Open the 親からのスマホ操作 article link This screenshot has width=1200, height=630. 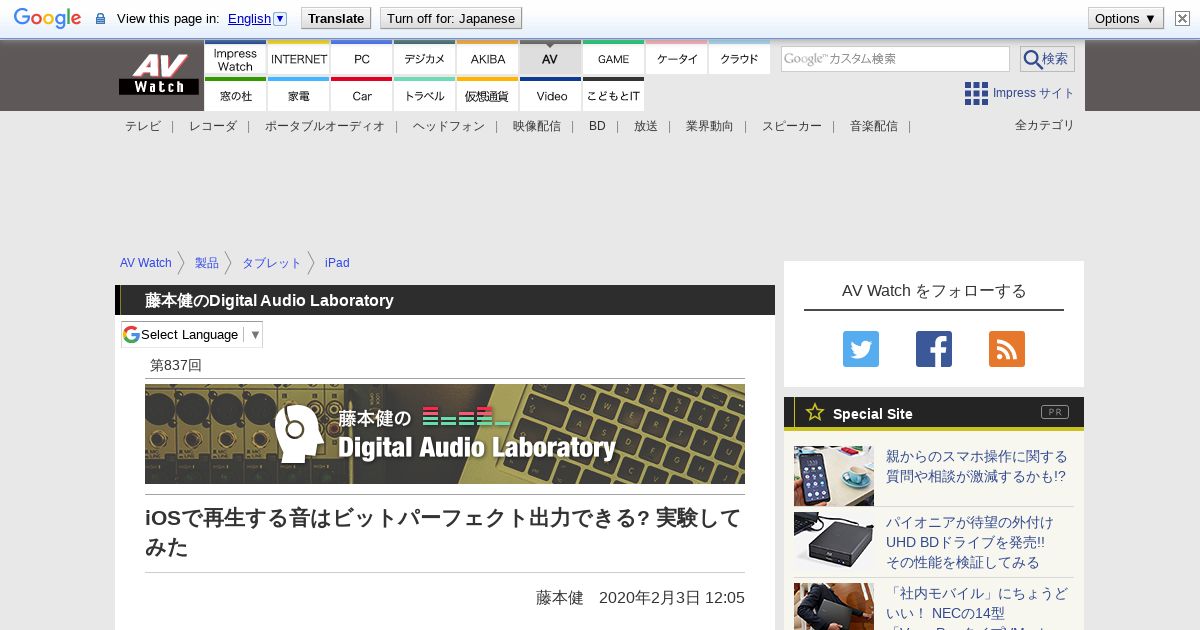click(976, 467)
